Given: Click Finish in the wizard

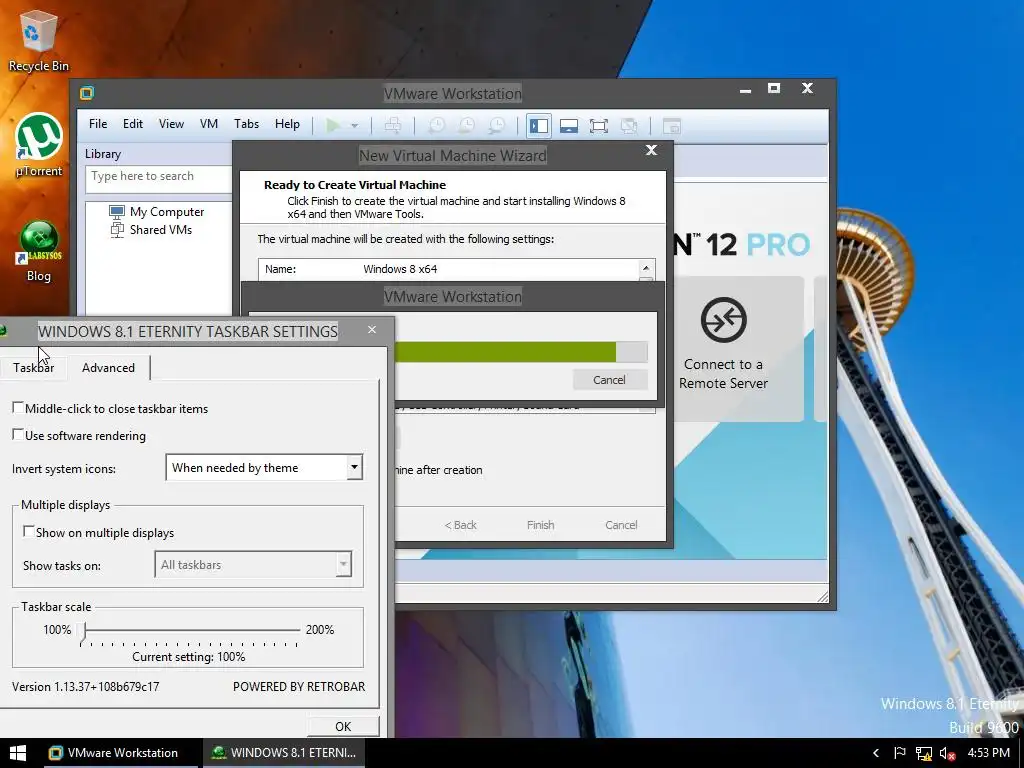Looking at the screenshot, I should point(540,525).
